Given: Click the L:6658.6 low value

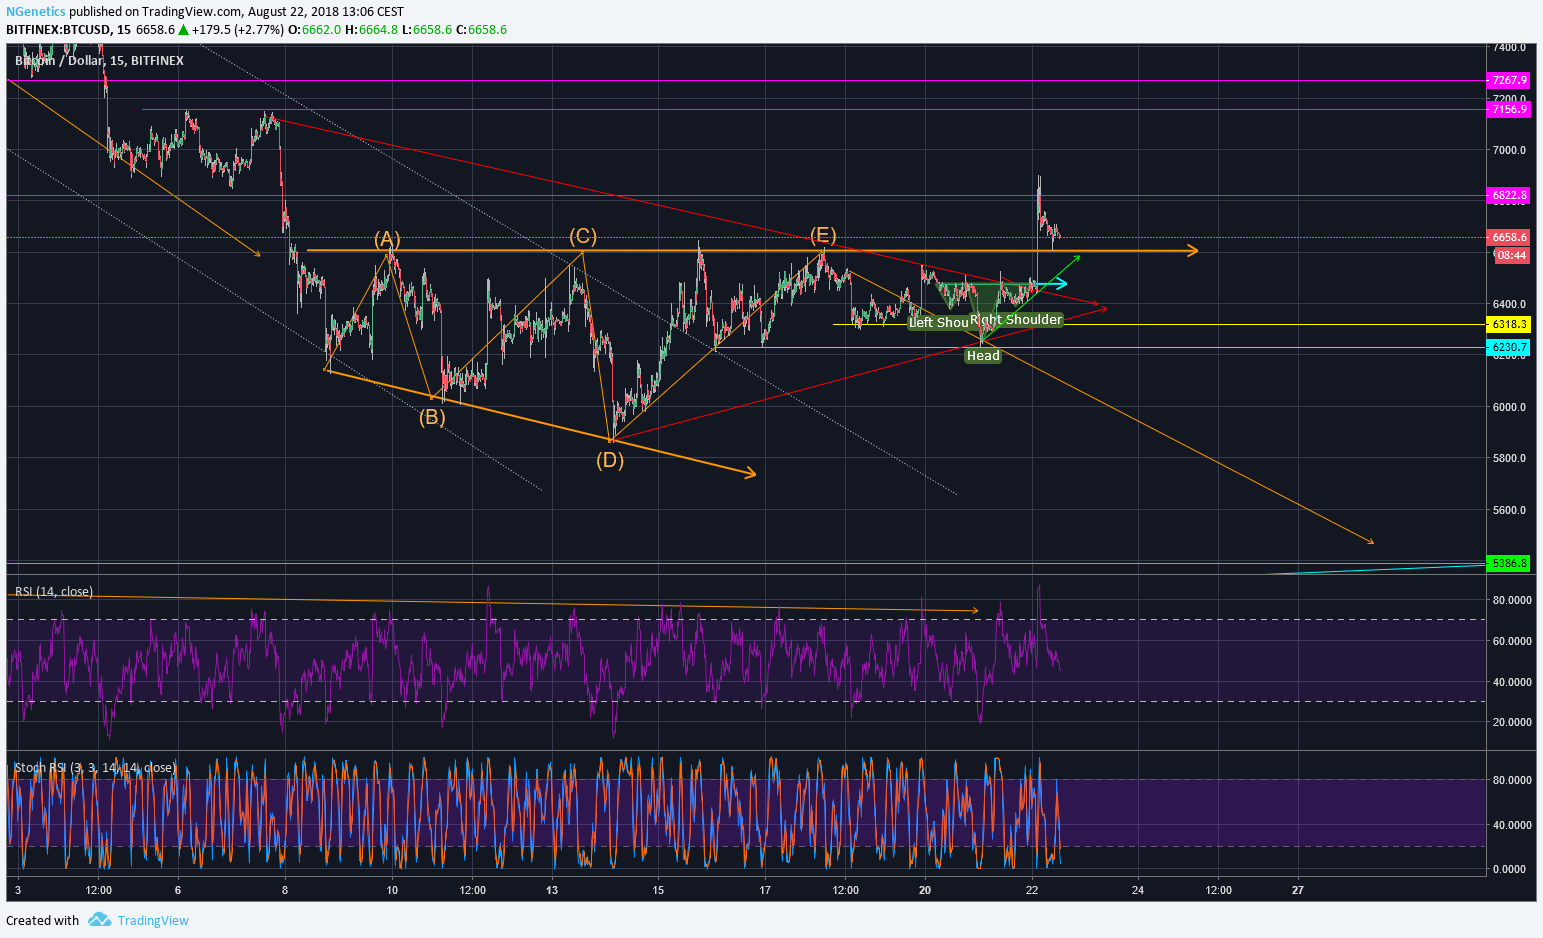Looking at the screenshot, I should [x=426, y=30].
